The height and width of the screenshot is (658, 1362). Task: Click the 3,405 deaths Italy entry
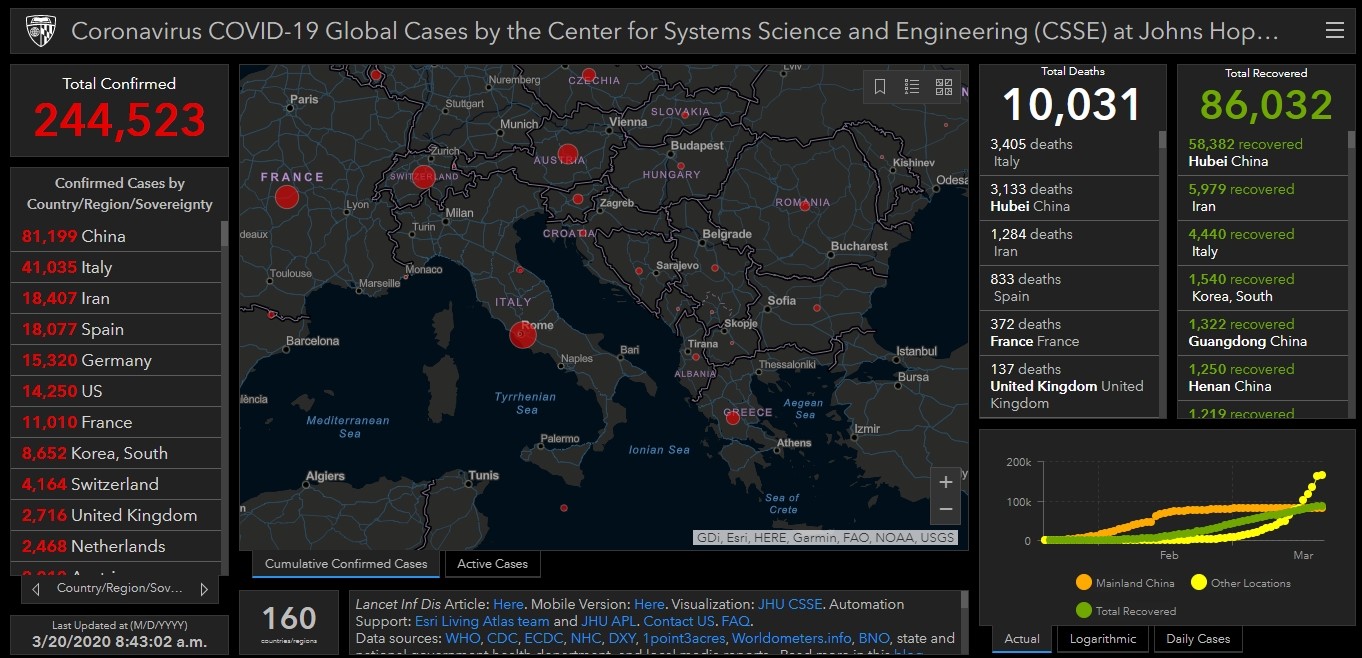click(1069, 153)
